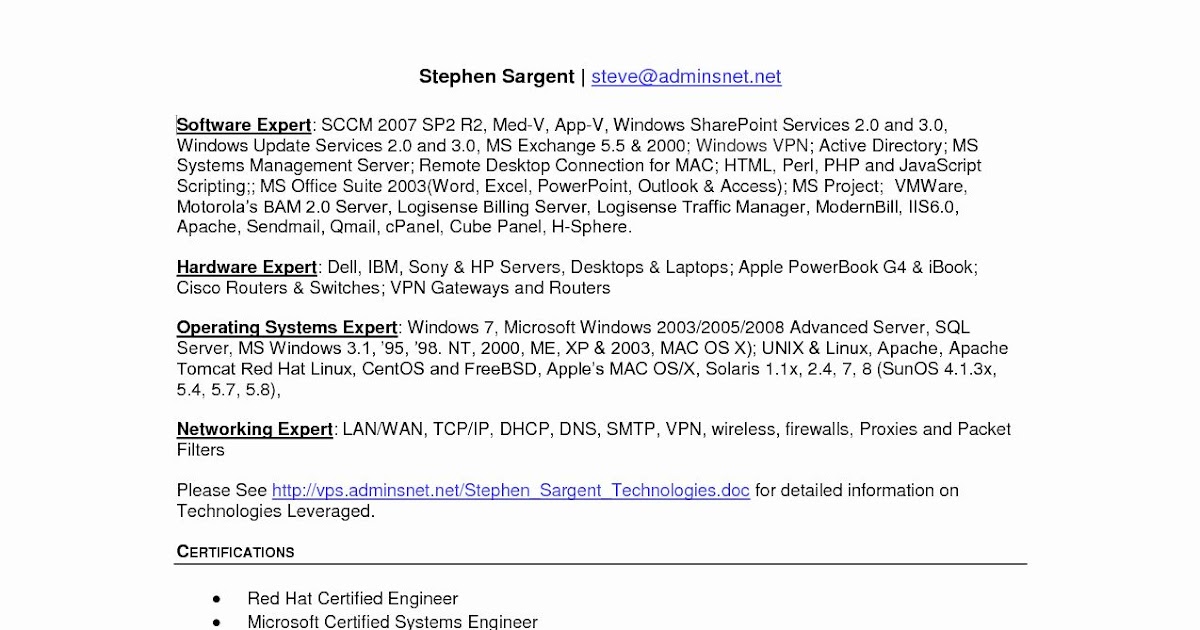Viewport: 1200px width, 630px height.
Task: Click the bullet before Microsoft Certified Systems Engineer
Action: coord(217,623)
